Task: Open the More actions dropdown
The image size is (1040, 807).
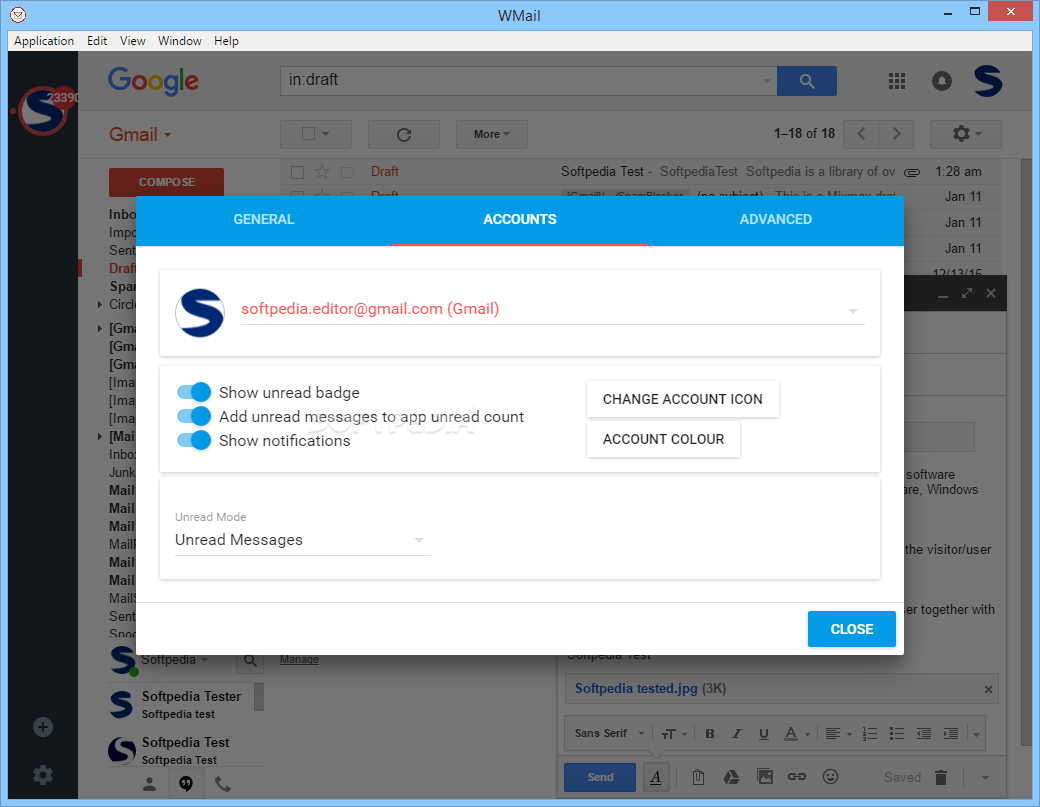Action: pos(491,135)
